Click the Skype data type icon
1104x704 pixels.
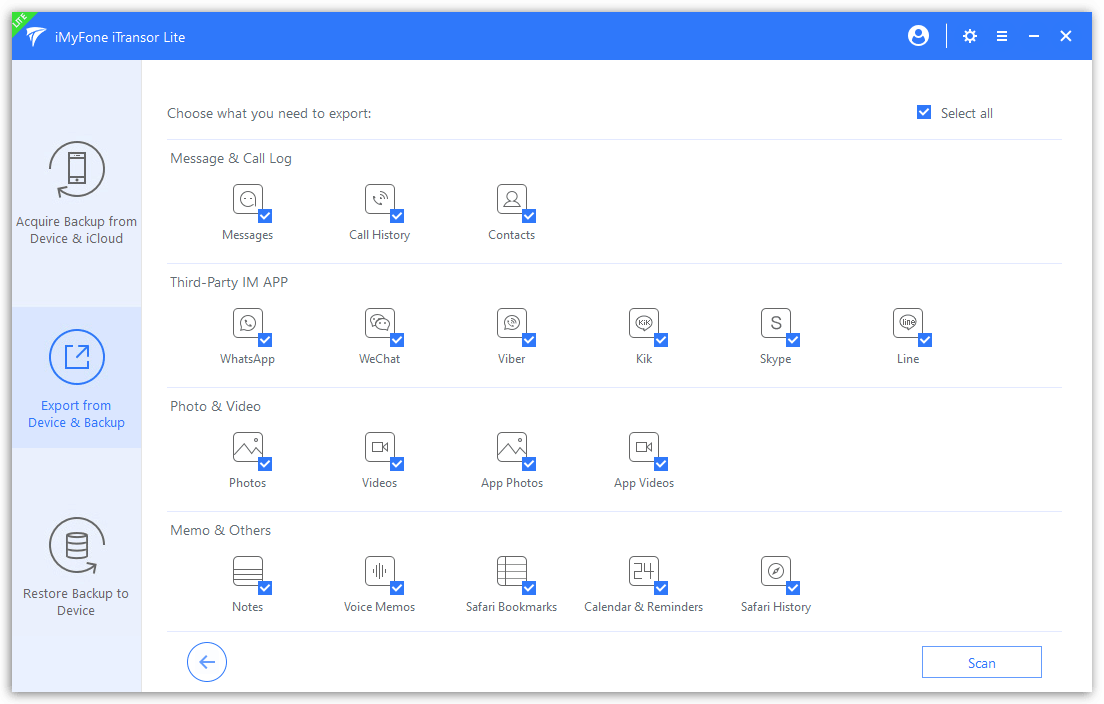click(776, 323)
